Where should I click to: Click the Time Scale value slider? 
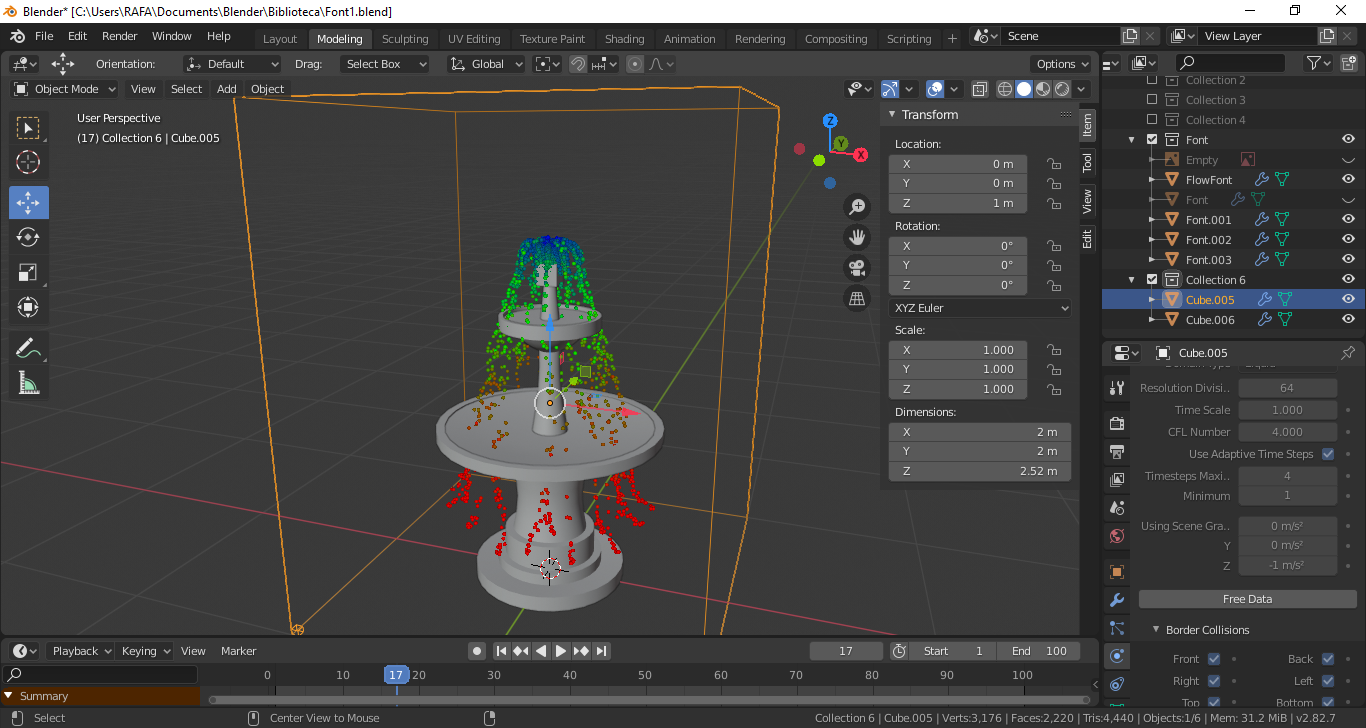(x=1287, y=410)
